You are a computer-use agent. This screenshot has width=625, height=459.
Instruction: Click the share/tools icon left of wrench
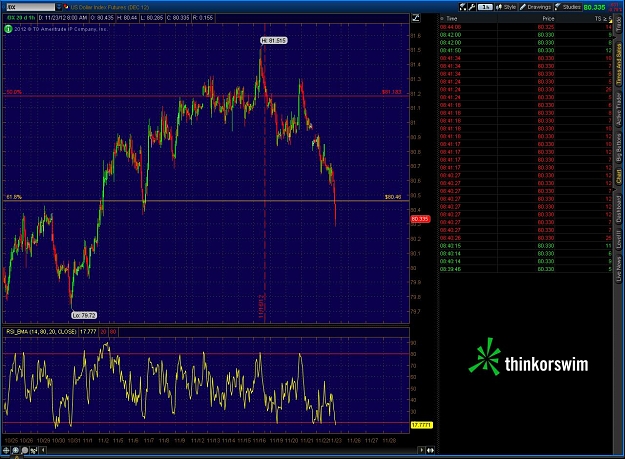[x=463, y=7]
